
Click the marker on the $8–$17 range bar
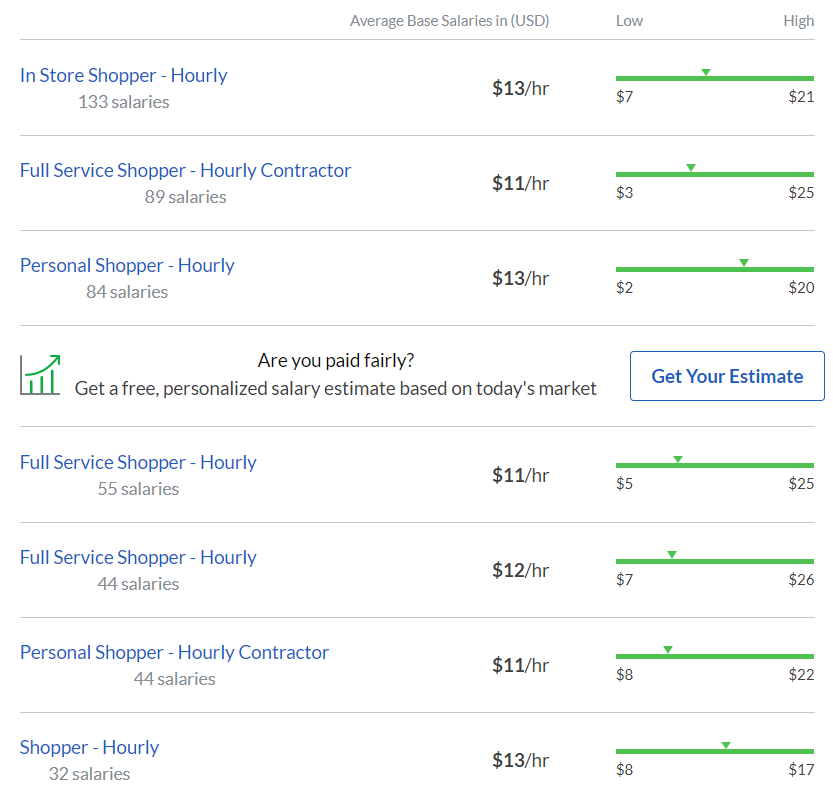pos(726,744)
